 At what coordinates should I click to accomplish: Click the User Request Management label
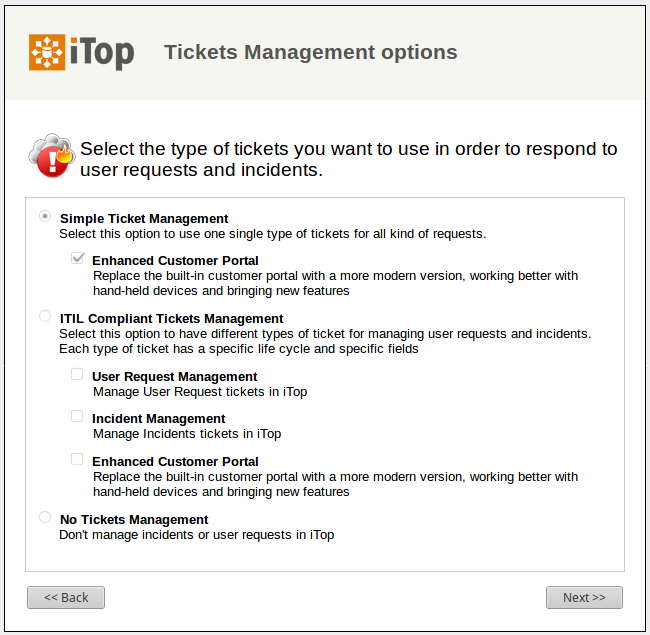click(174, 376)
